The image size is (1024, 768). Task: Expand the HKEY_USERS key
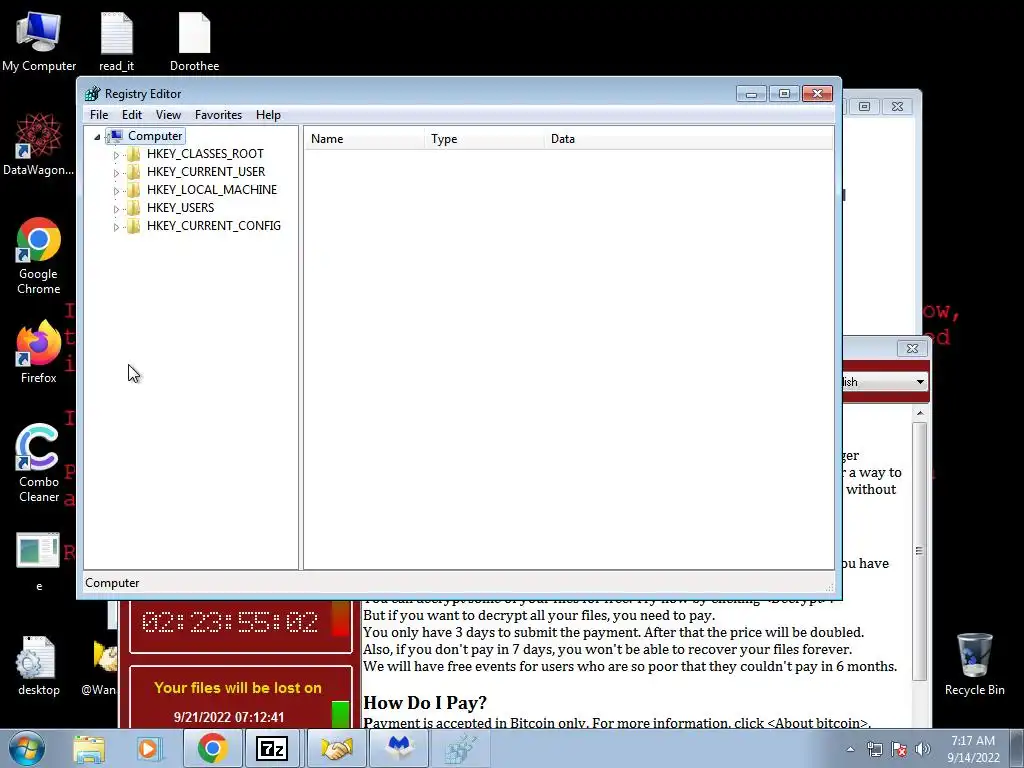116,208
